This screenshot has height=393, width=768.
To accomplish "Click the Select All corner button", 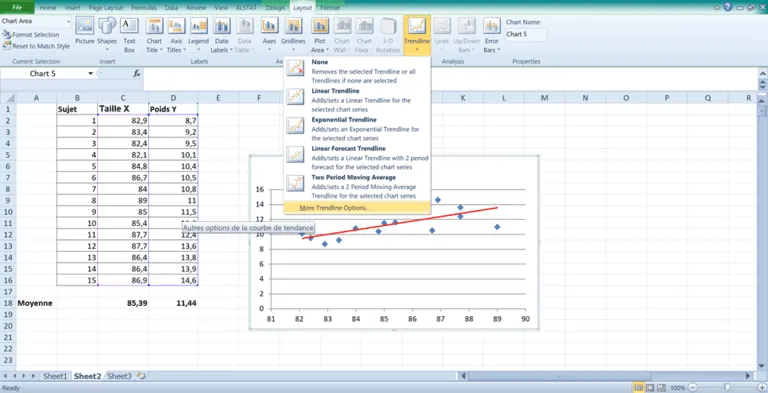I will point(8,98).
